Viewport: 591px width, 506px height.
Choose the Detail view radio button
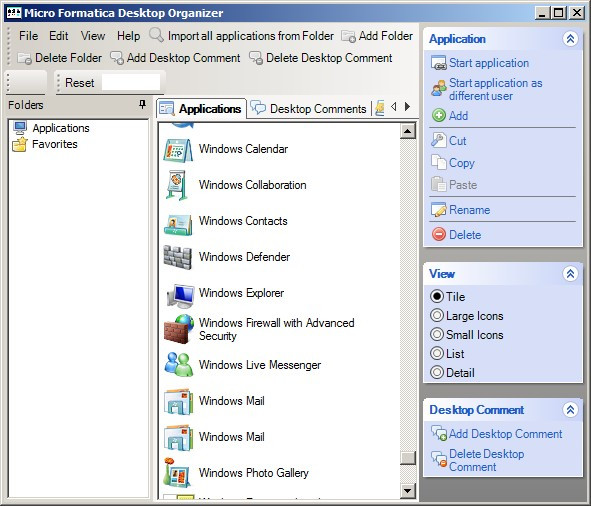pos(436,373)
